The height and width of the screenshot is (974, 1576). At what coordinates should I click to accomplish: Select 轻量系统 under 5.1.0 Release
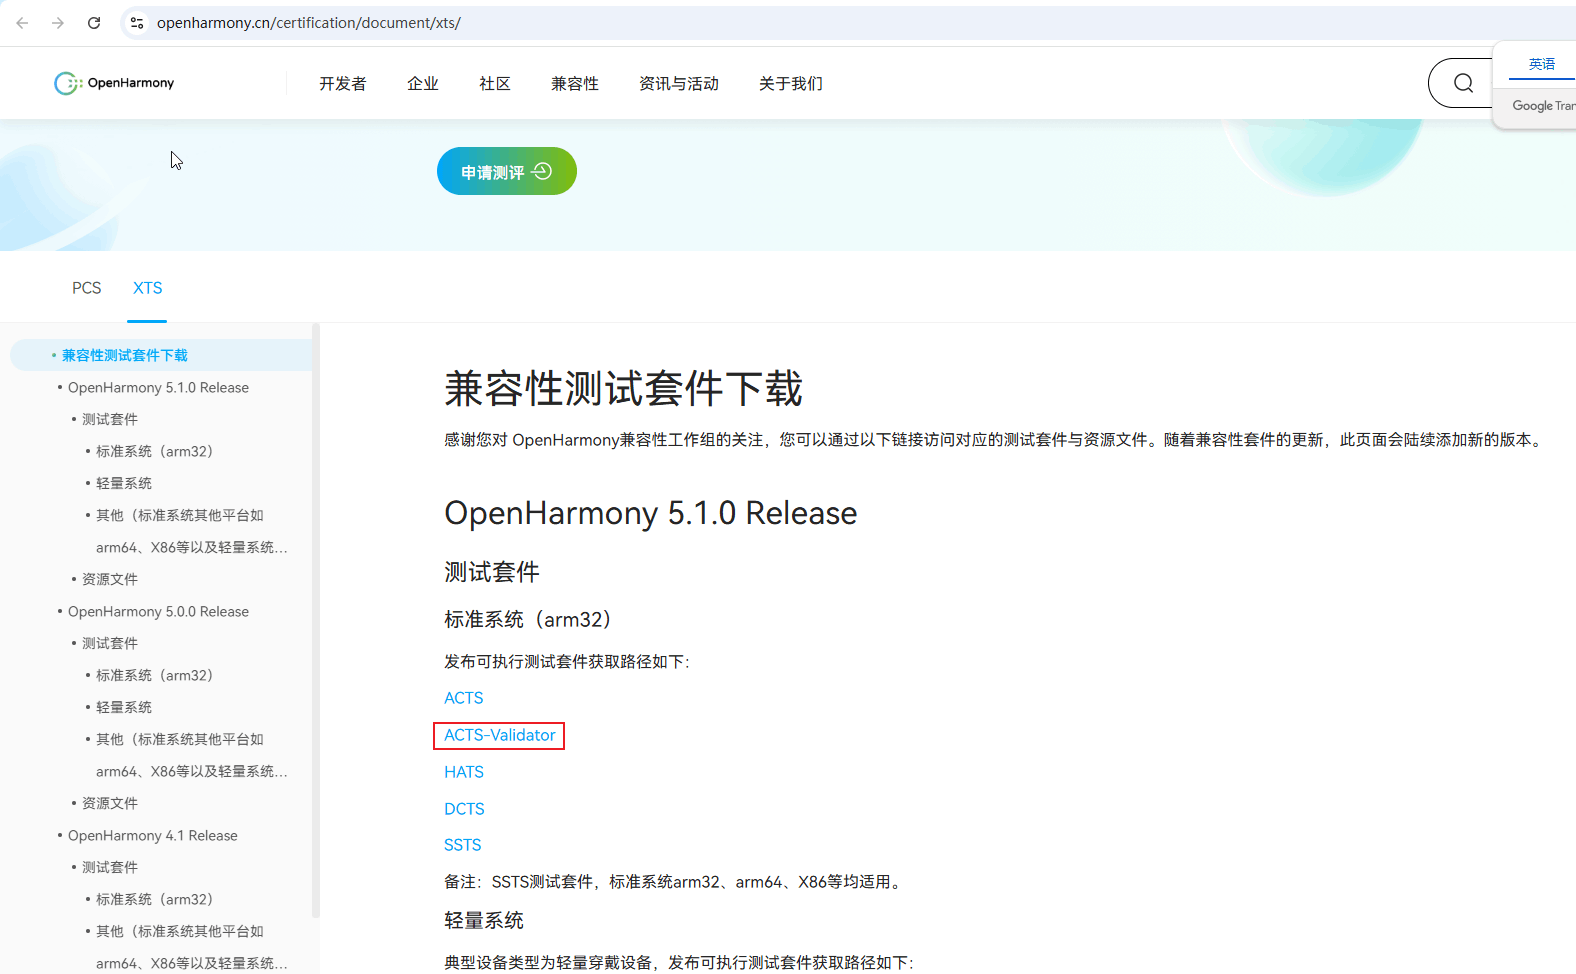pos(124,483)
